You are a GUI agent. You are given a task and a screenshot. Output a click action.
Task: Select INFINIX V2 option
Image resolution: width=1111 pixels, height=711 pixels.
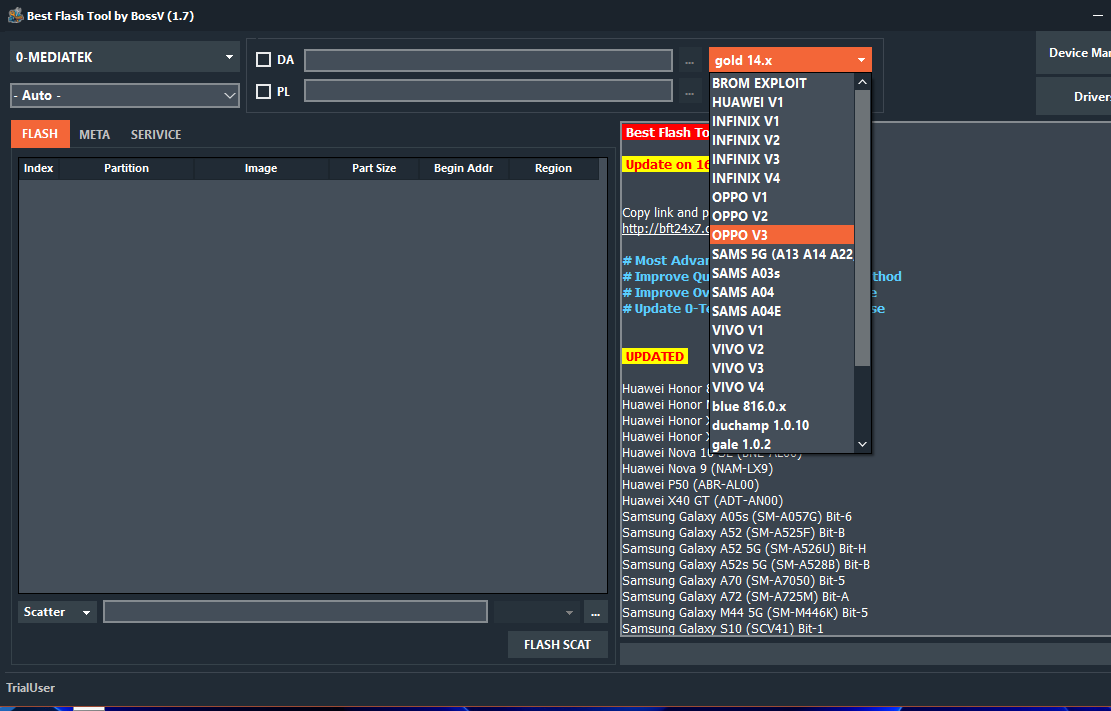point(782,140)
